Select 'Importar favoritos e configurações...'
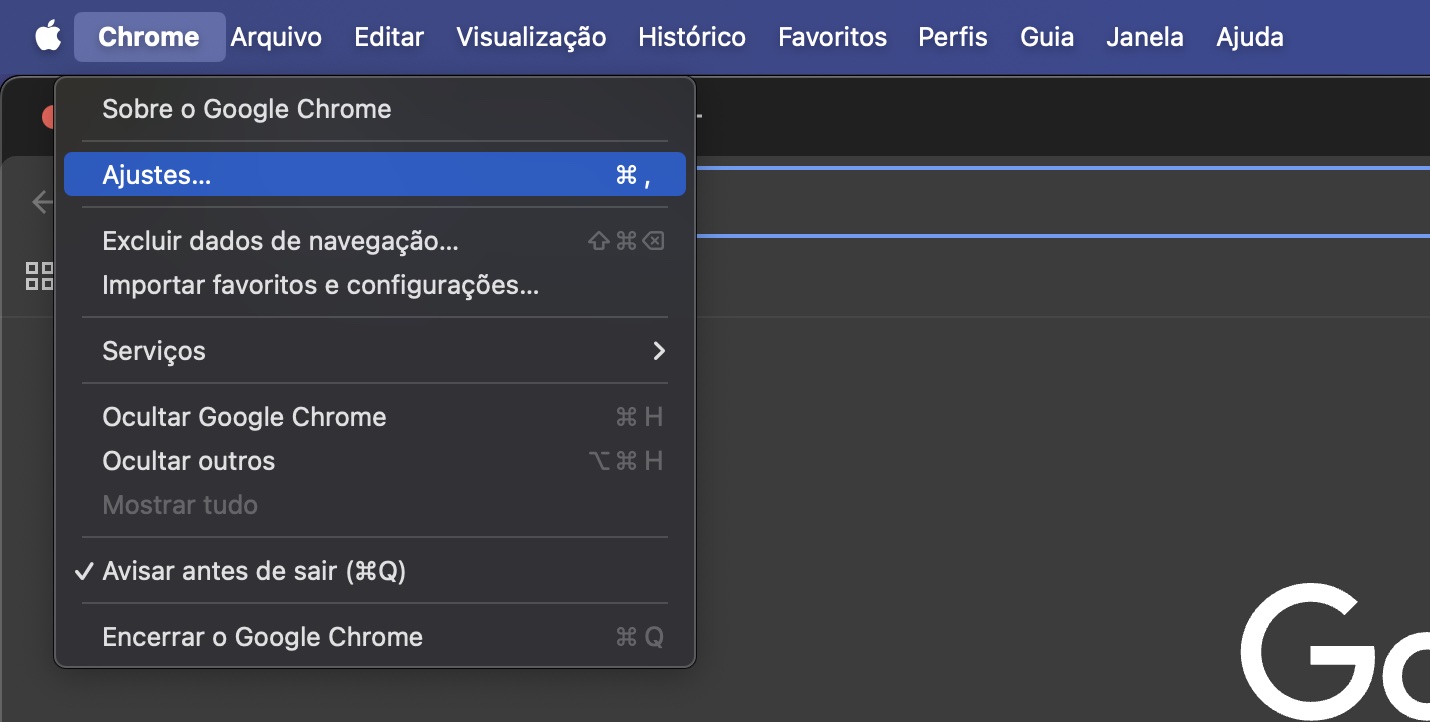1430x722 pixels. click(x=320, y=285)
